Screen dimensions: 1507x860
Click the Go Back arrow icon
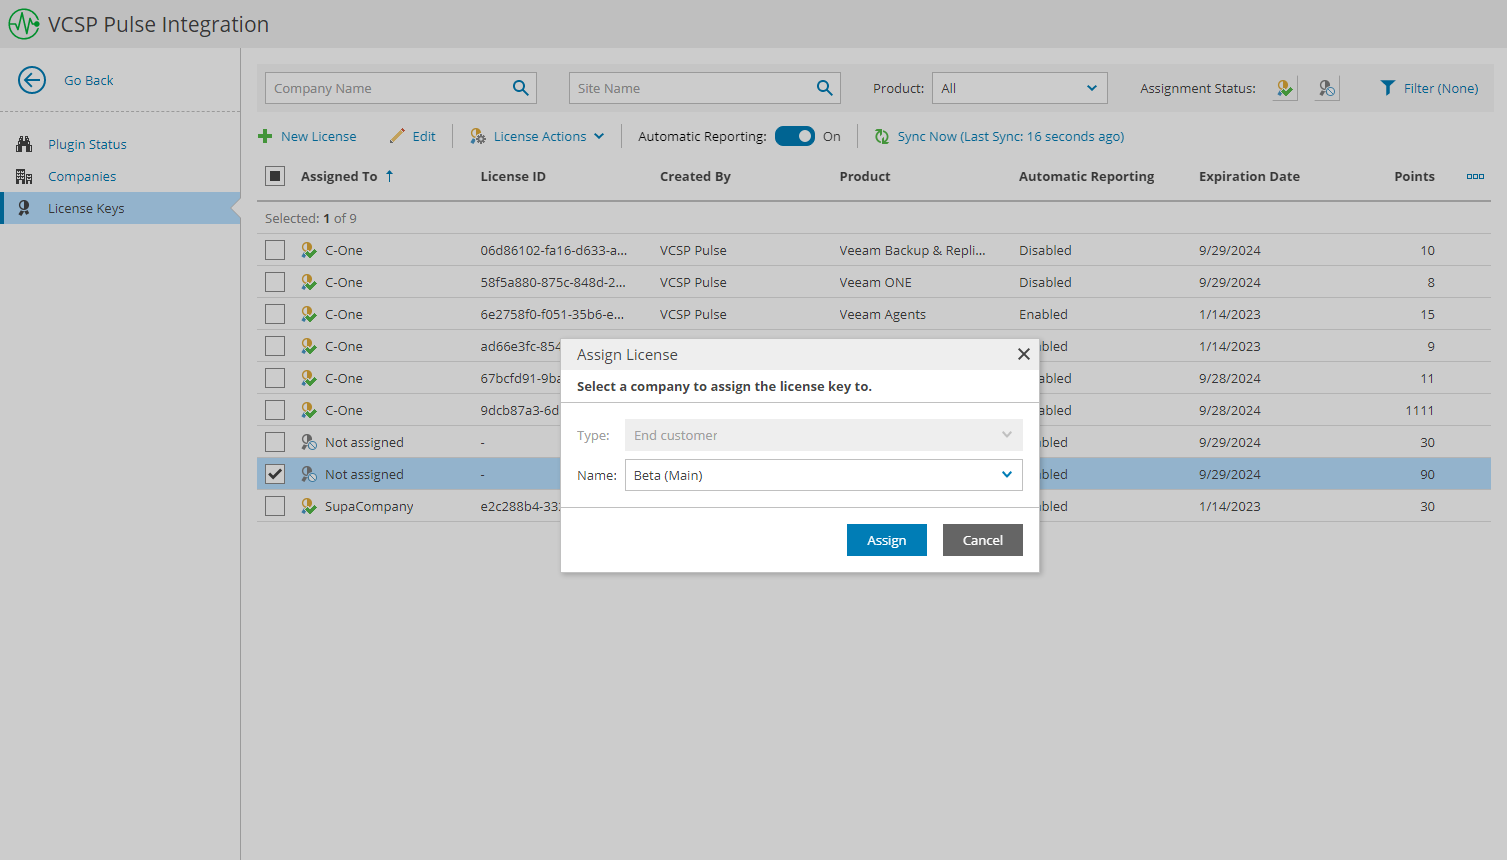point(31,80)
